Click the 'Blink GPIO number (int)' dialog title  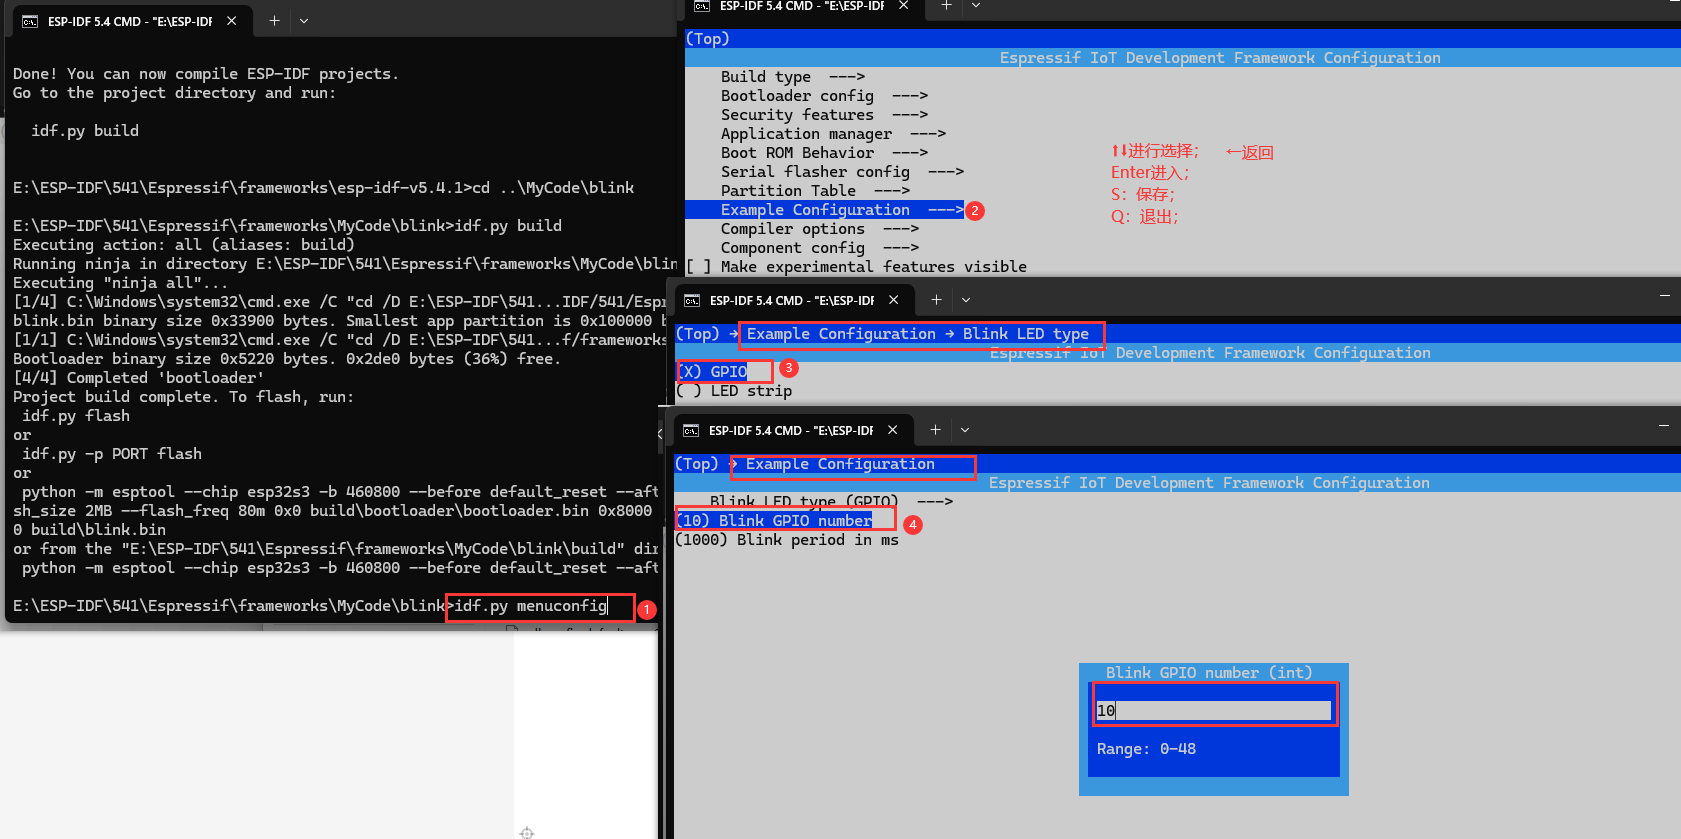[x=1209, y=673]
